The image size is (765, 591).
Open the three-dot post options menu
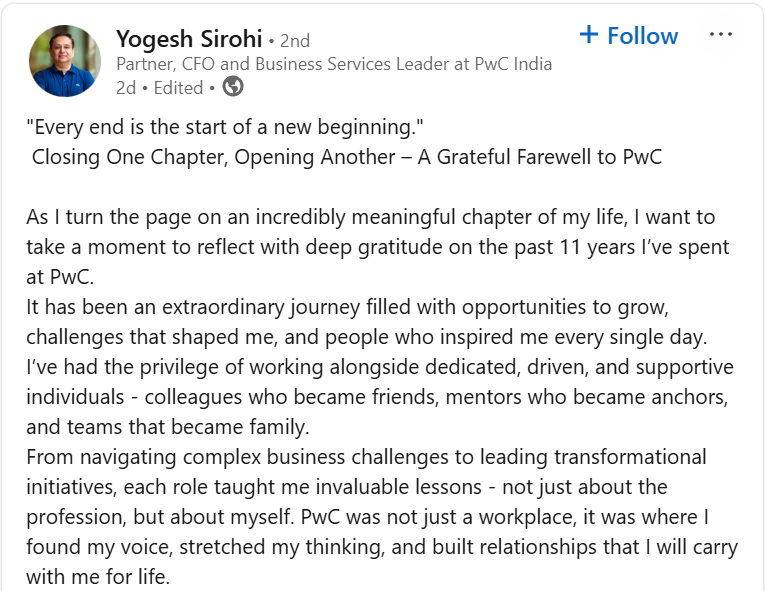[x=721, y=35]
